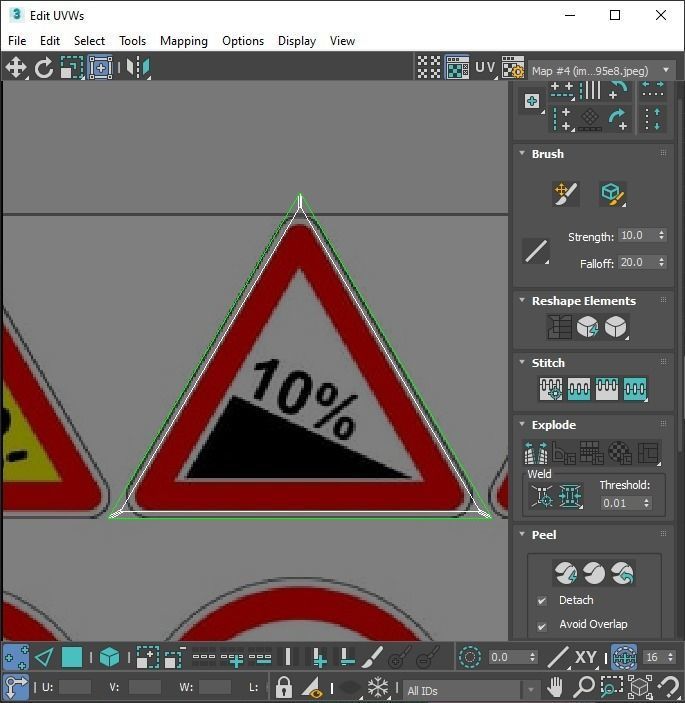
Task: Select the Zoom magnifier tool
Action: point(584,686)
